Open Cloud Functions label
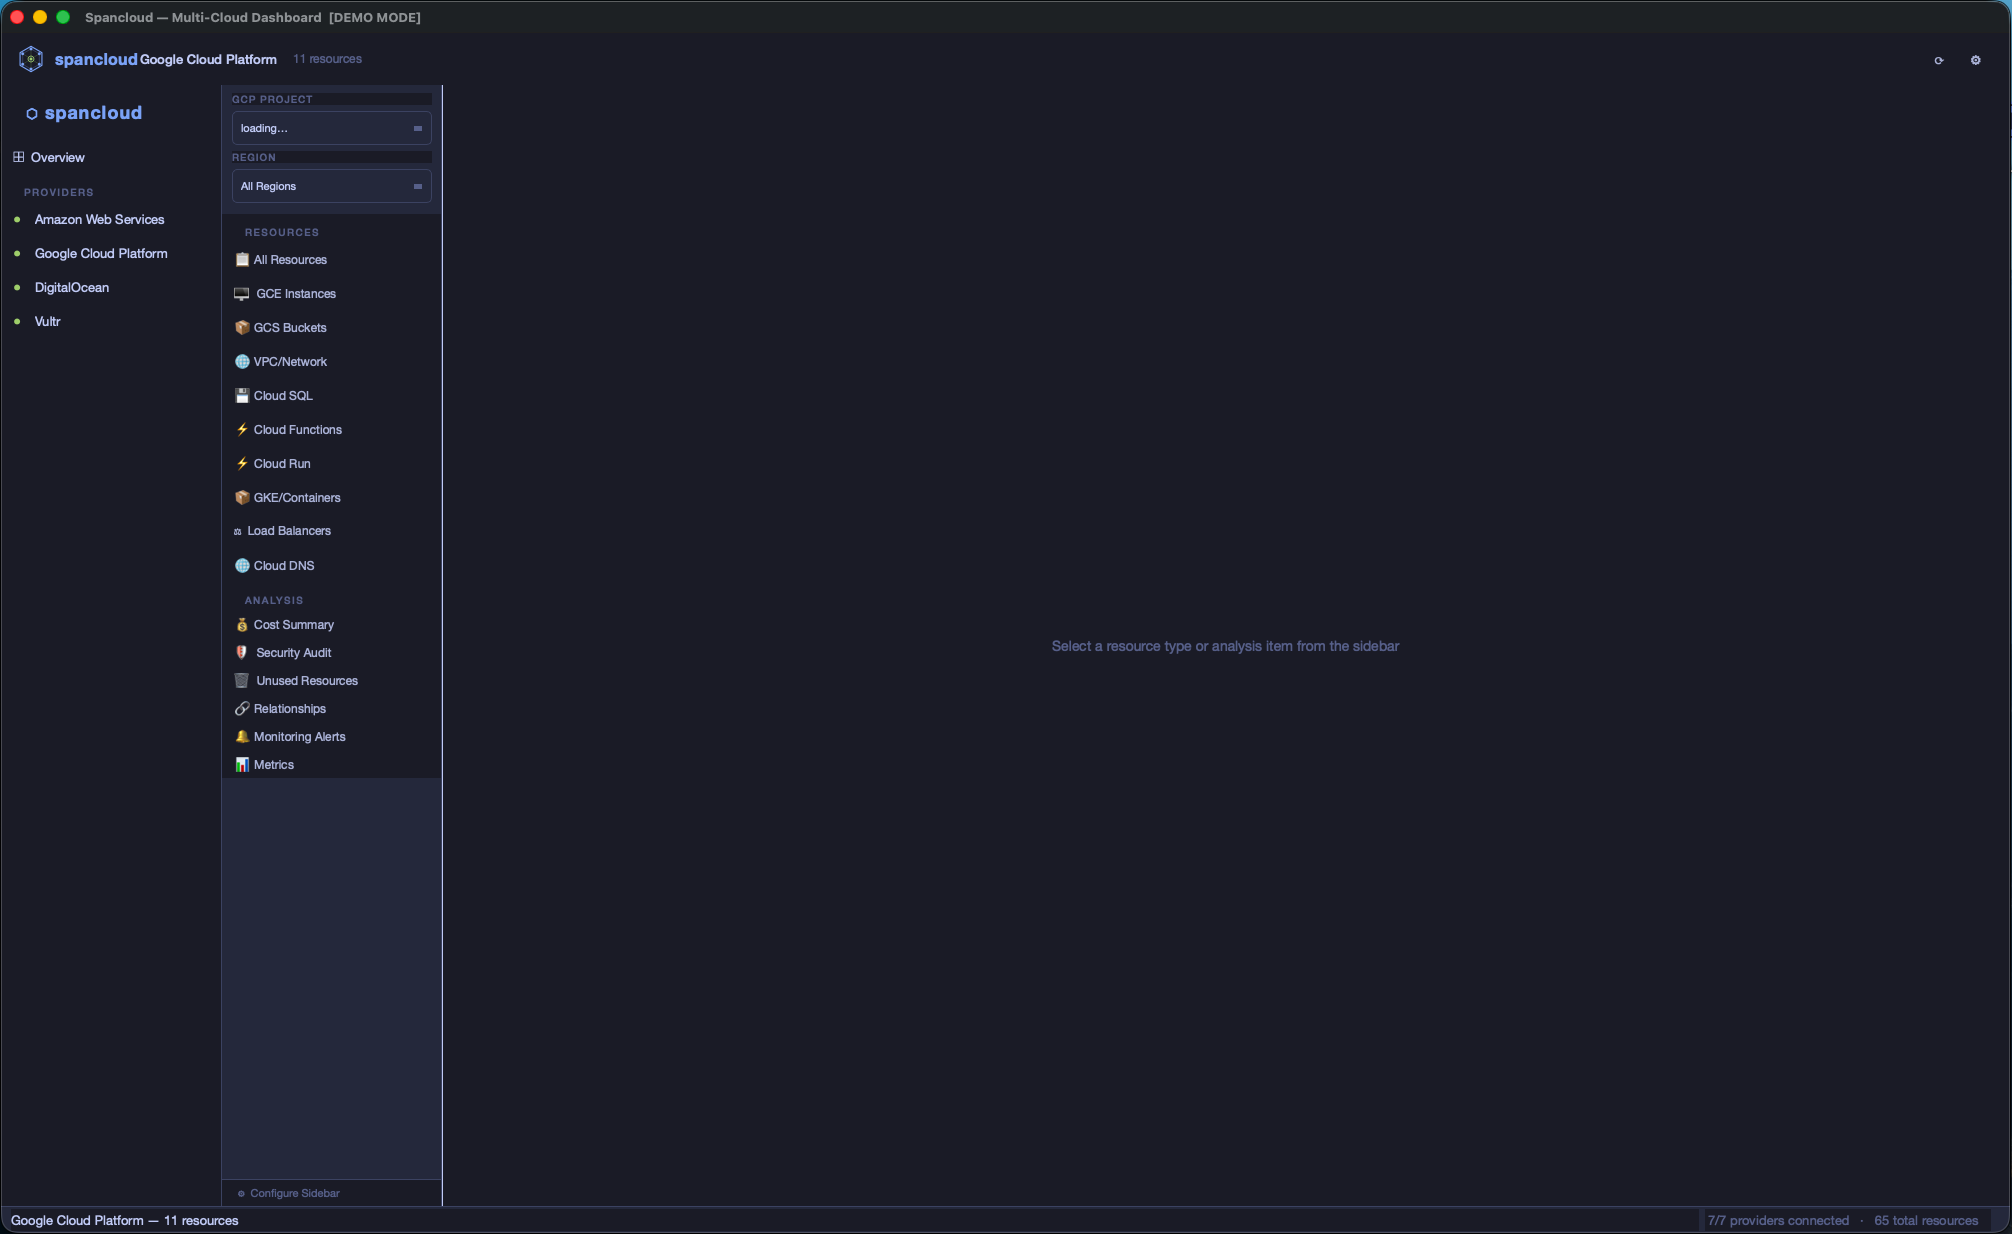The width and height of the screenshot is (2012, 1234). (298, 430)
